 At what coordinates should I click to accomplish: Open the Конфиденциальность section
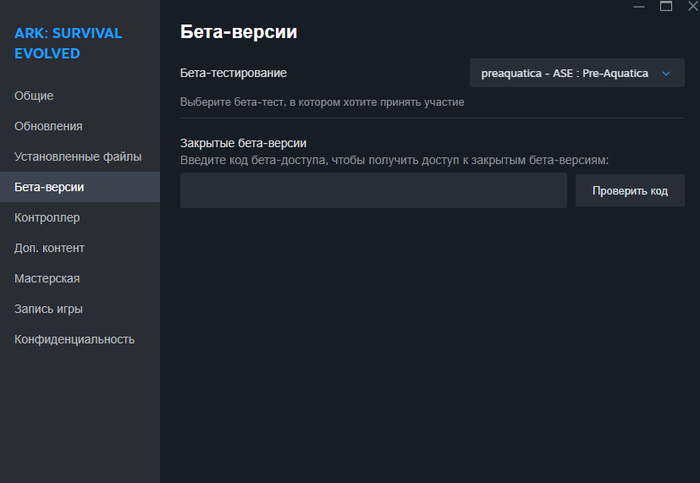tap(80, 339)
